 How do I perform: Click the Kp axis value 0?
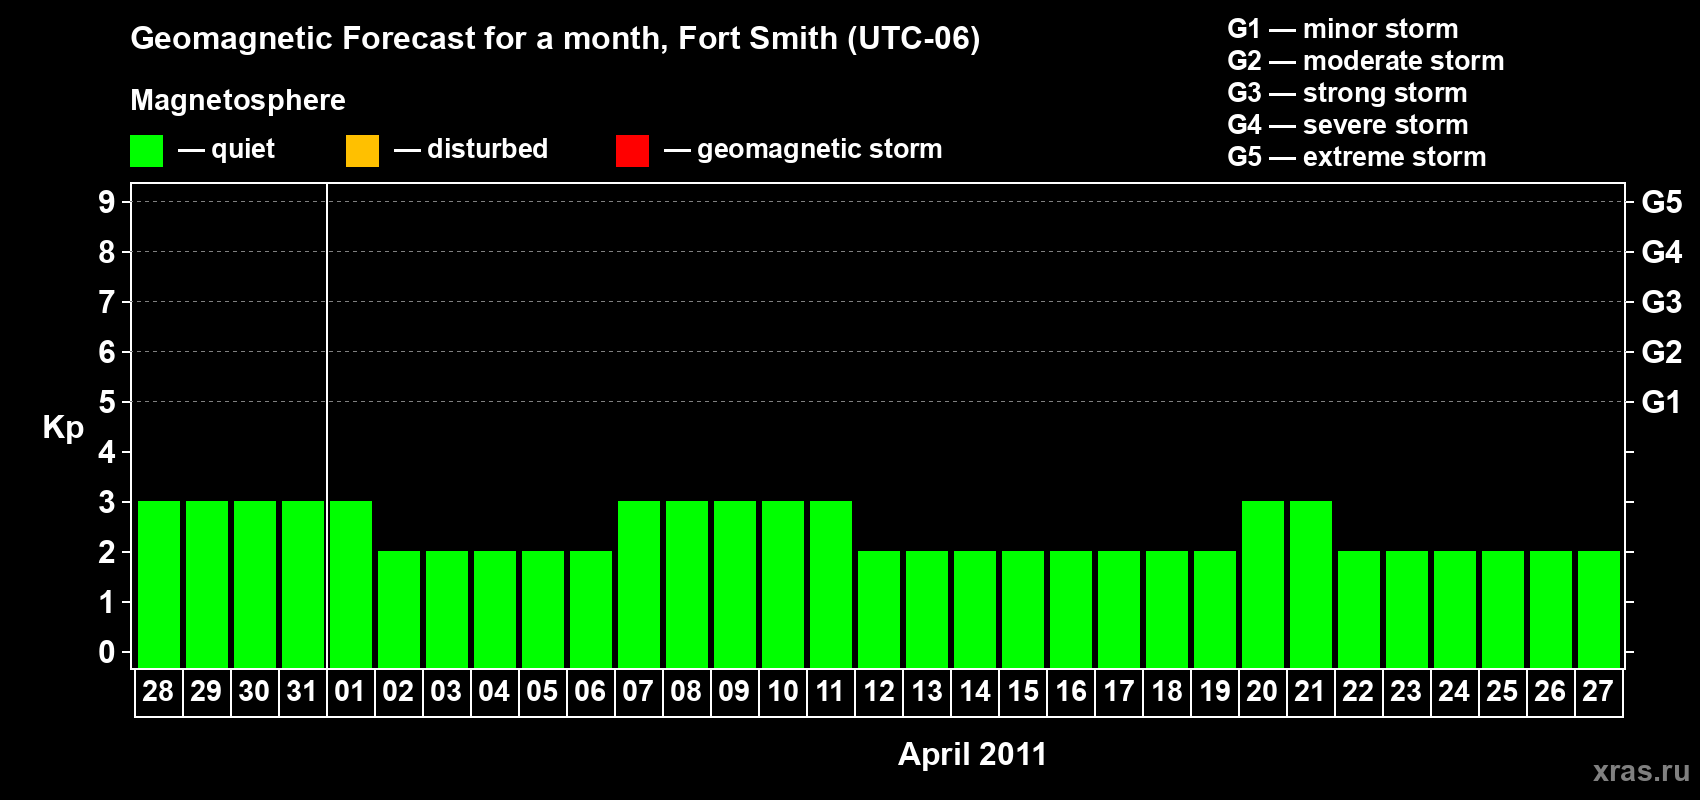[x=107, y=652]
